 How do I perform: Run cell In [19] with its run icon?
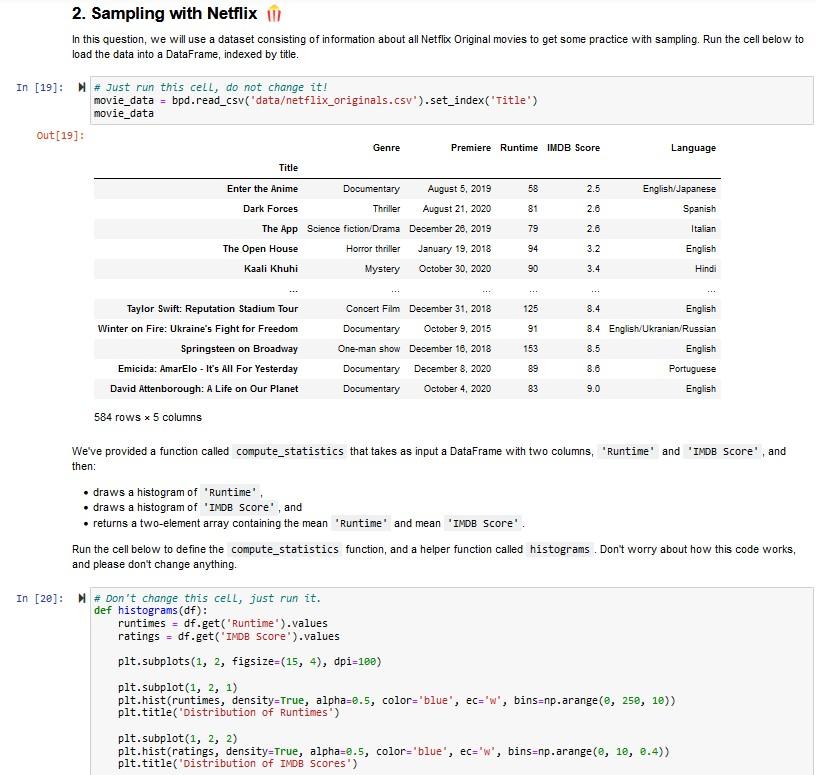[81, 87]
